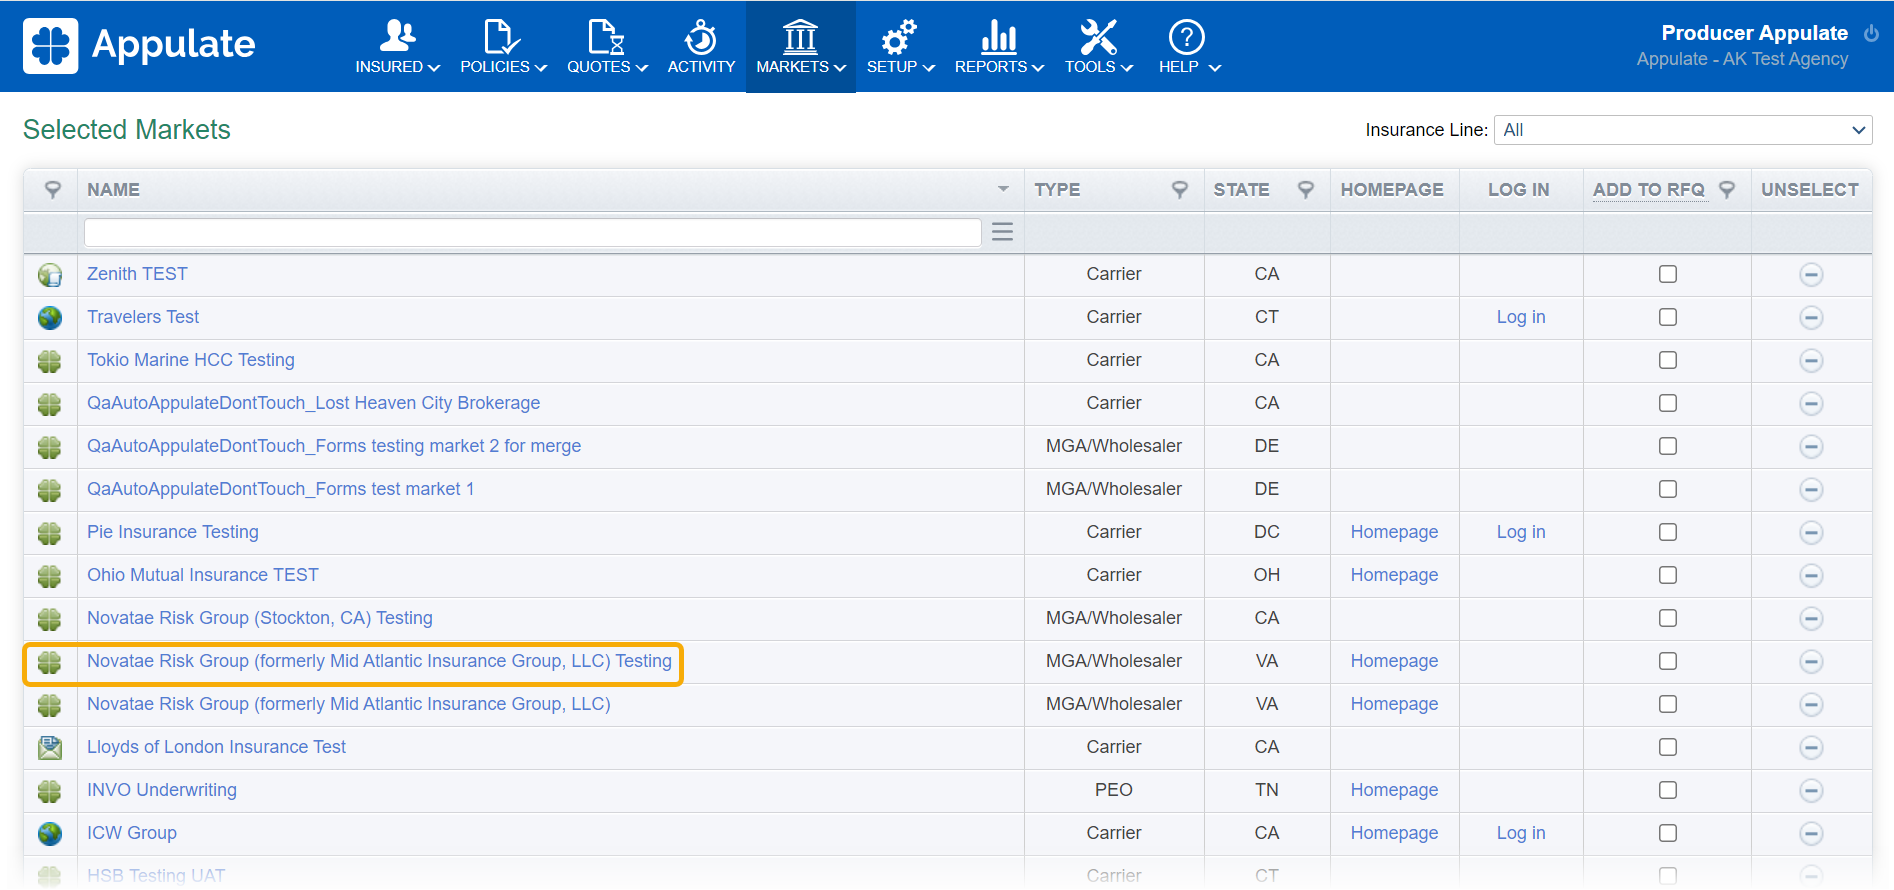Open the Insurance Line dropdown

tap(1682, 130)
